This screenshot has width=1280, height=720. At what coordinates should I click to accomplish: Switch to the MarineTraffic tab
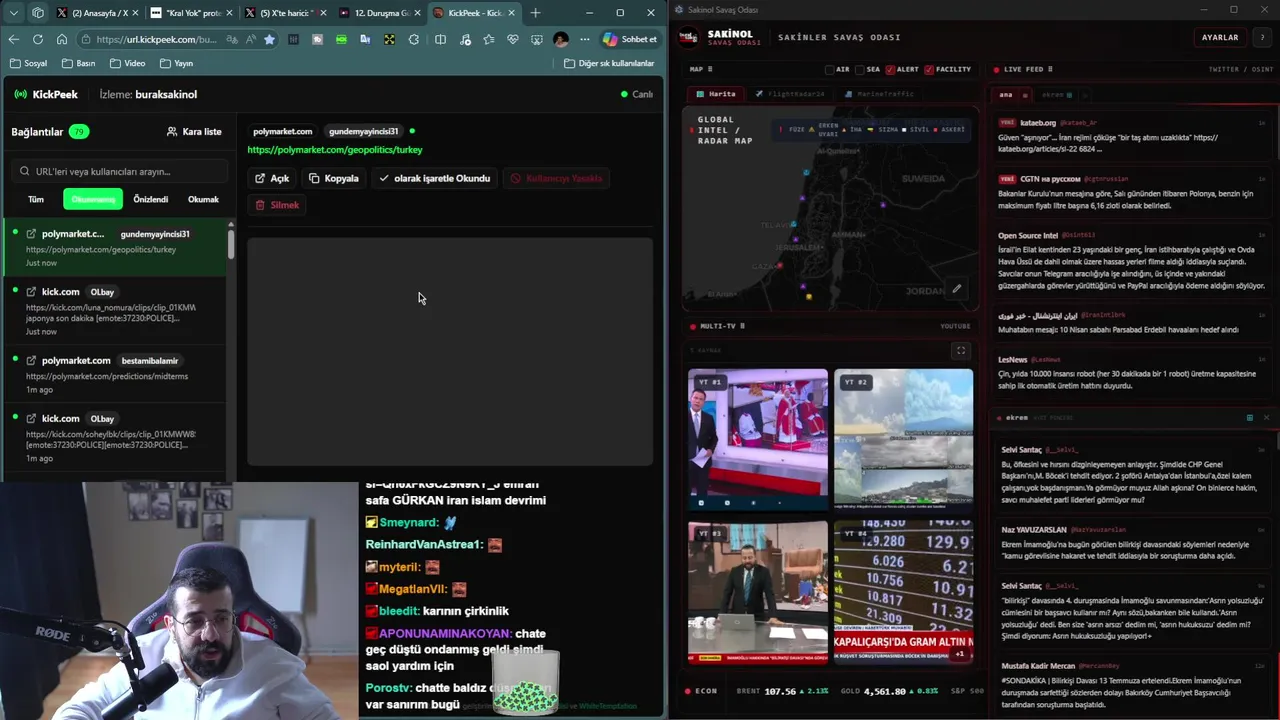879,94
